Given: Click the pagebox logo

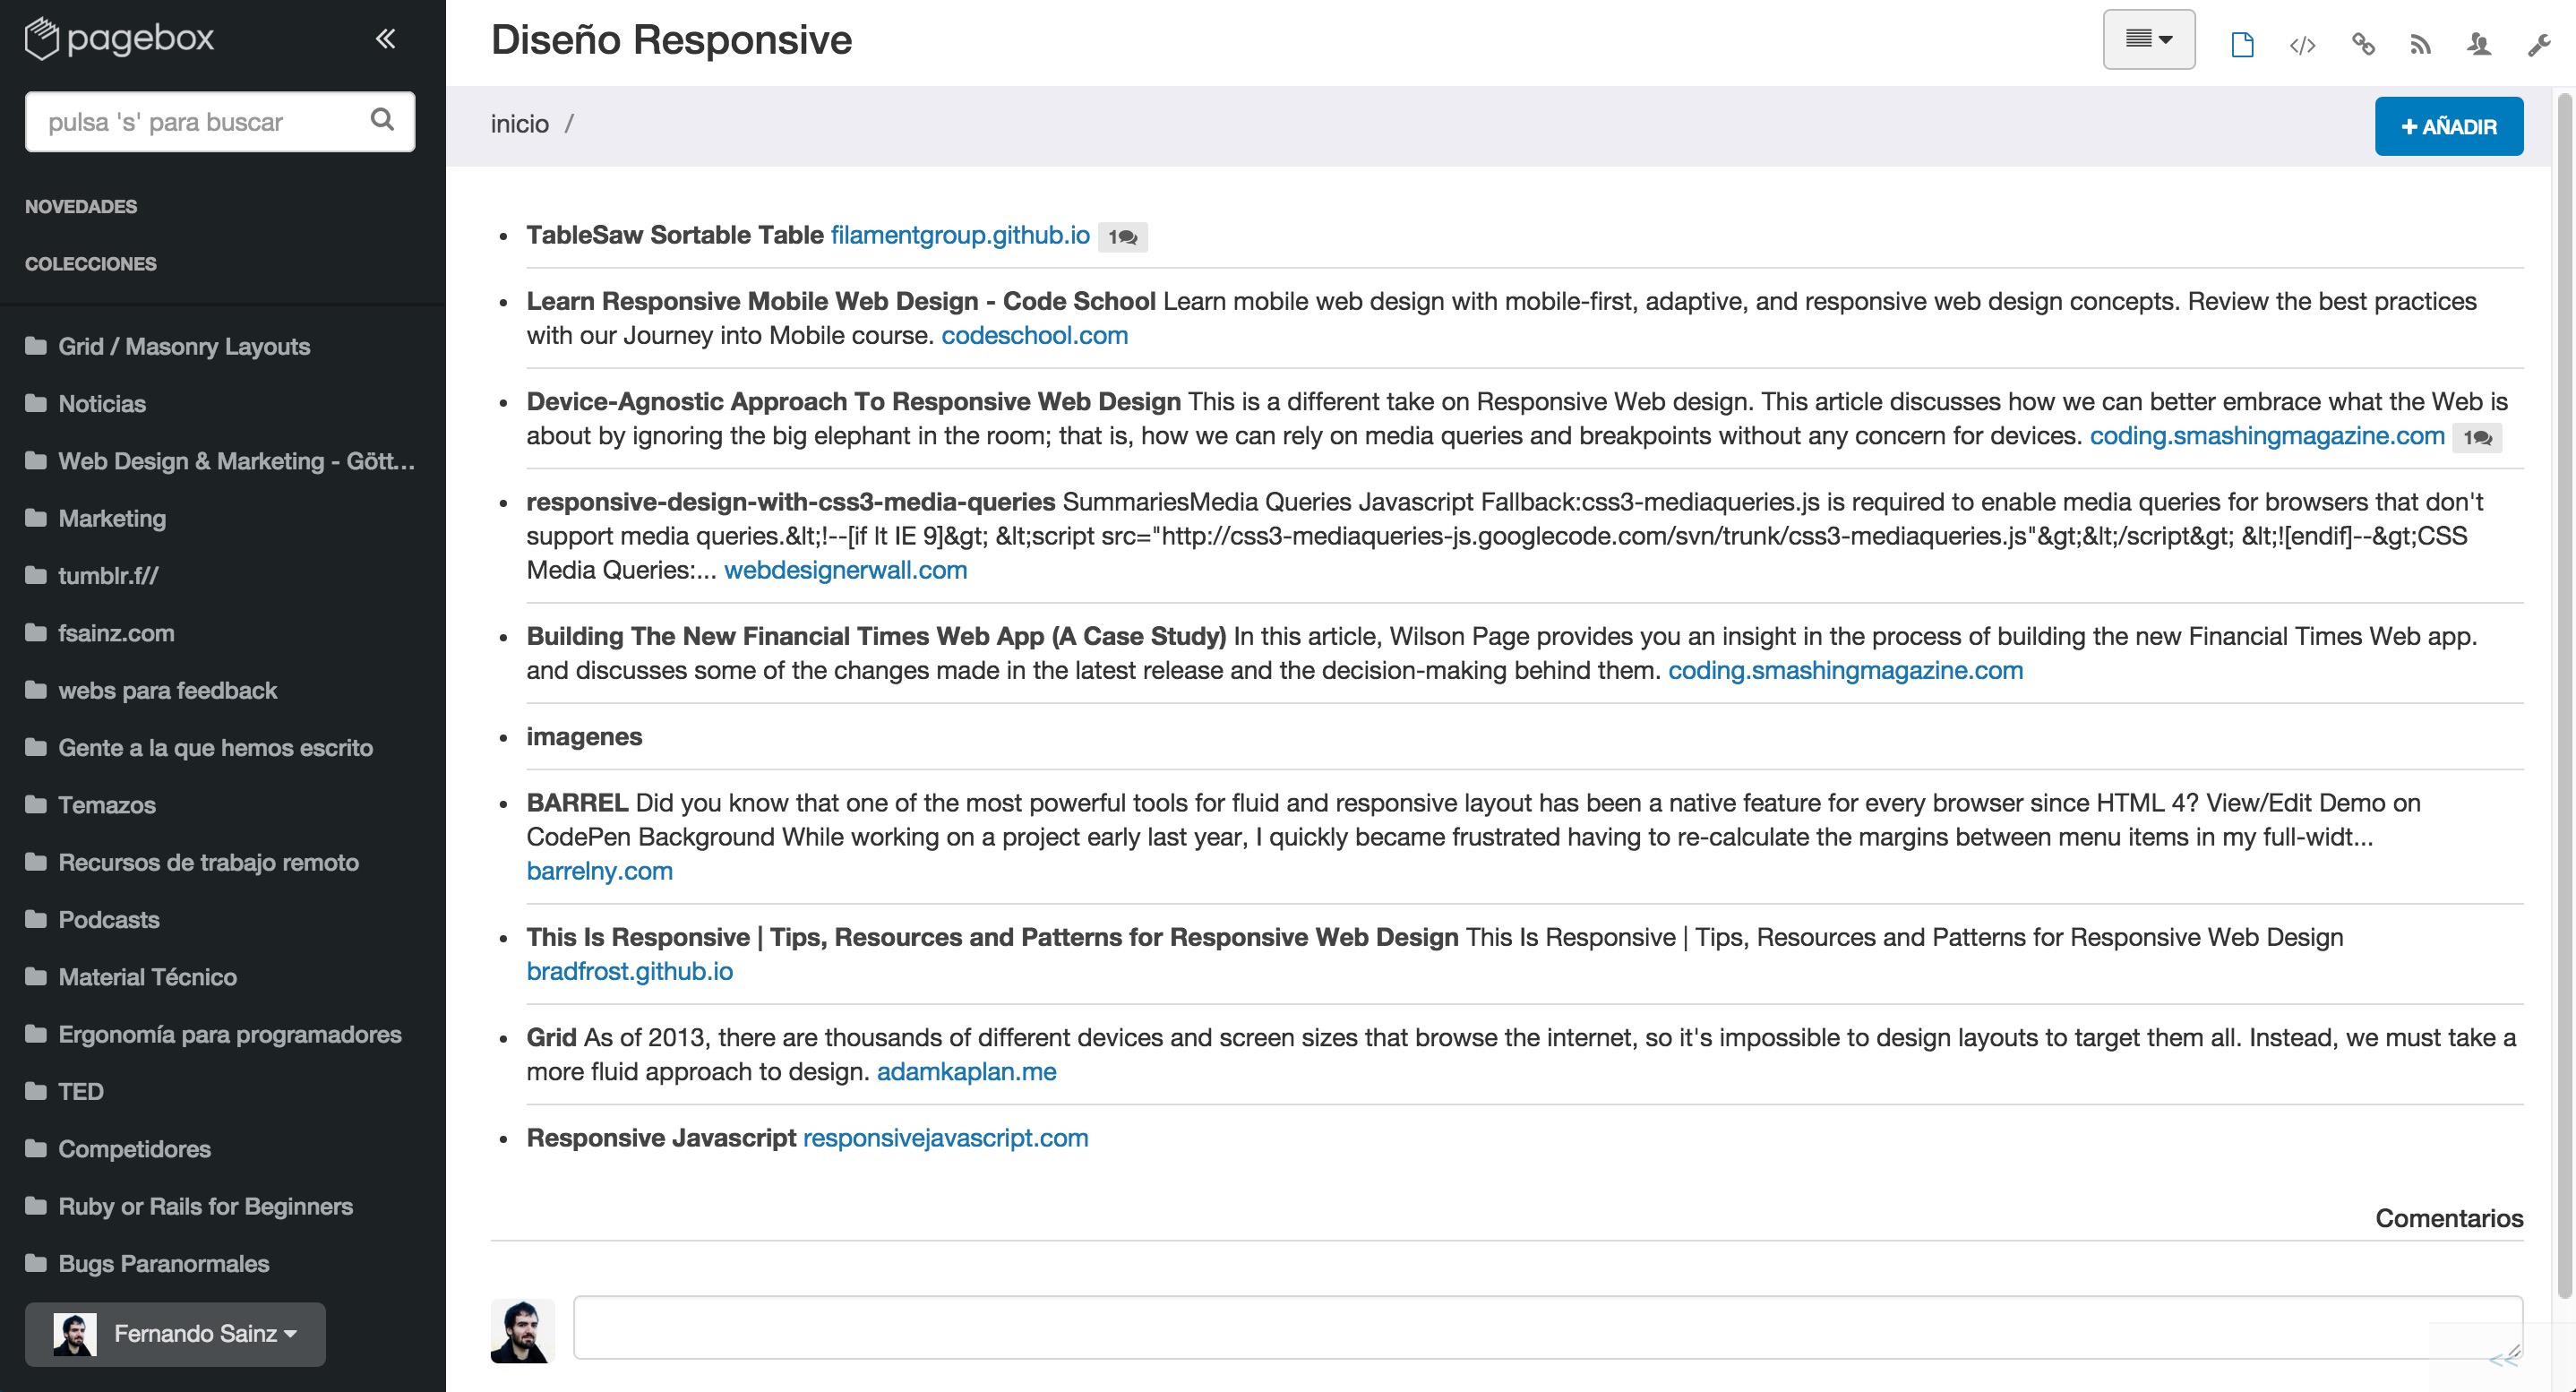Looking at the screenshot, I should pyautogui.click(x=119, y=38).
